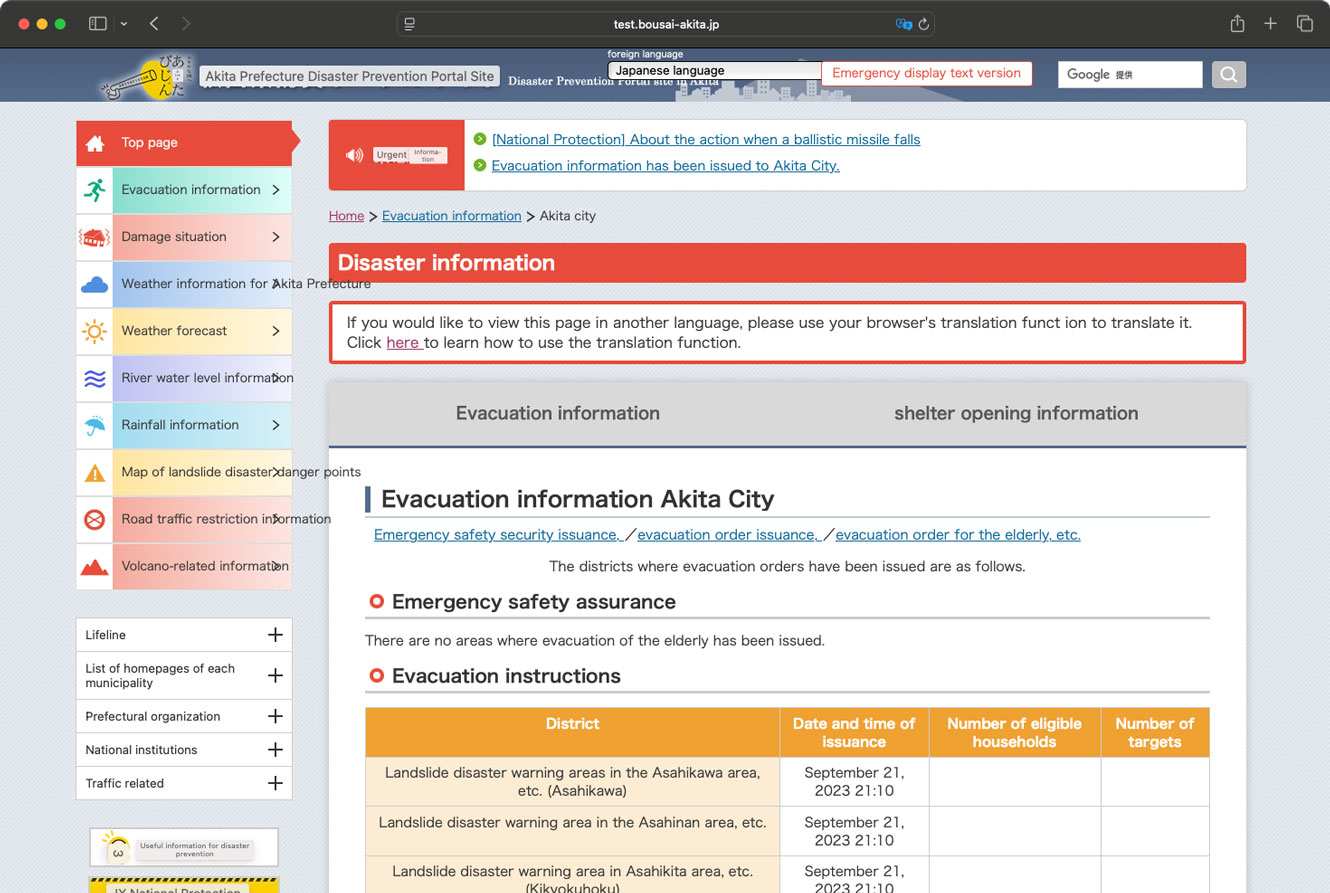1330x893 pixels.
Task: Open the foreign language selector
Action: click(714, 71)
